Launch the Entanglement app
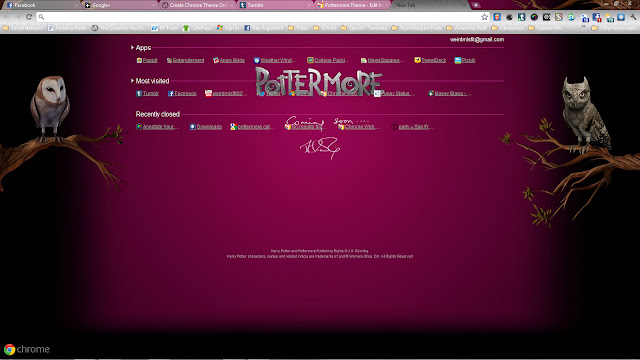 (185, 60)
